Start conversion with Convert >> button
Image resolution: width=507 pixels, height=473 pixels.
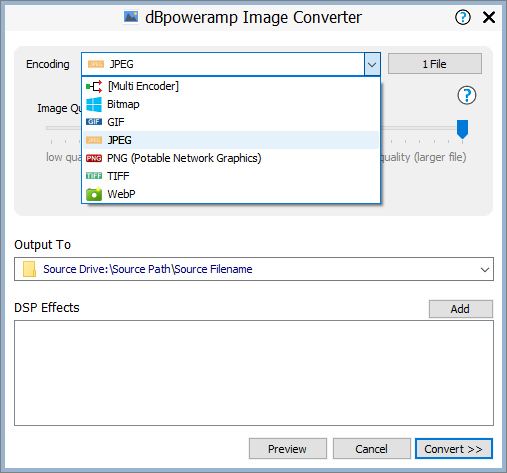(x=454, y=449)
